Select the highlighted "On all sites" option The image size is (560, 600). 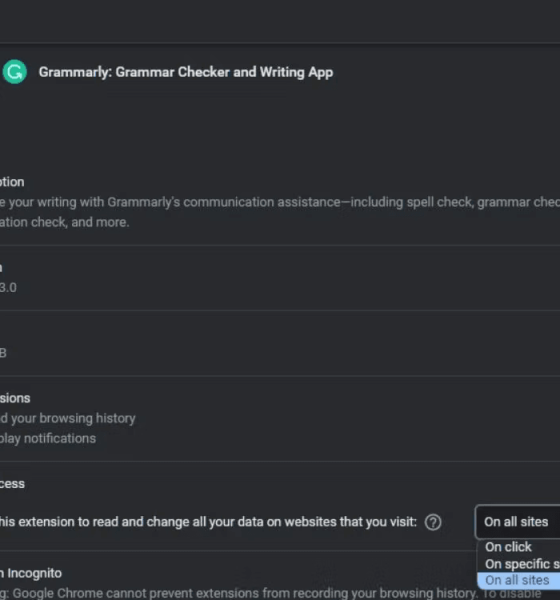[519, 580]
